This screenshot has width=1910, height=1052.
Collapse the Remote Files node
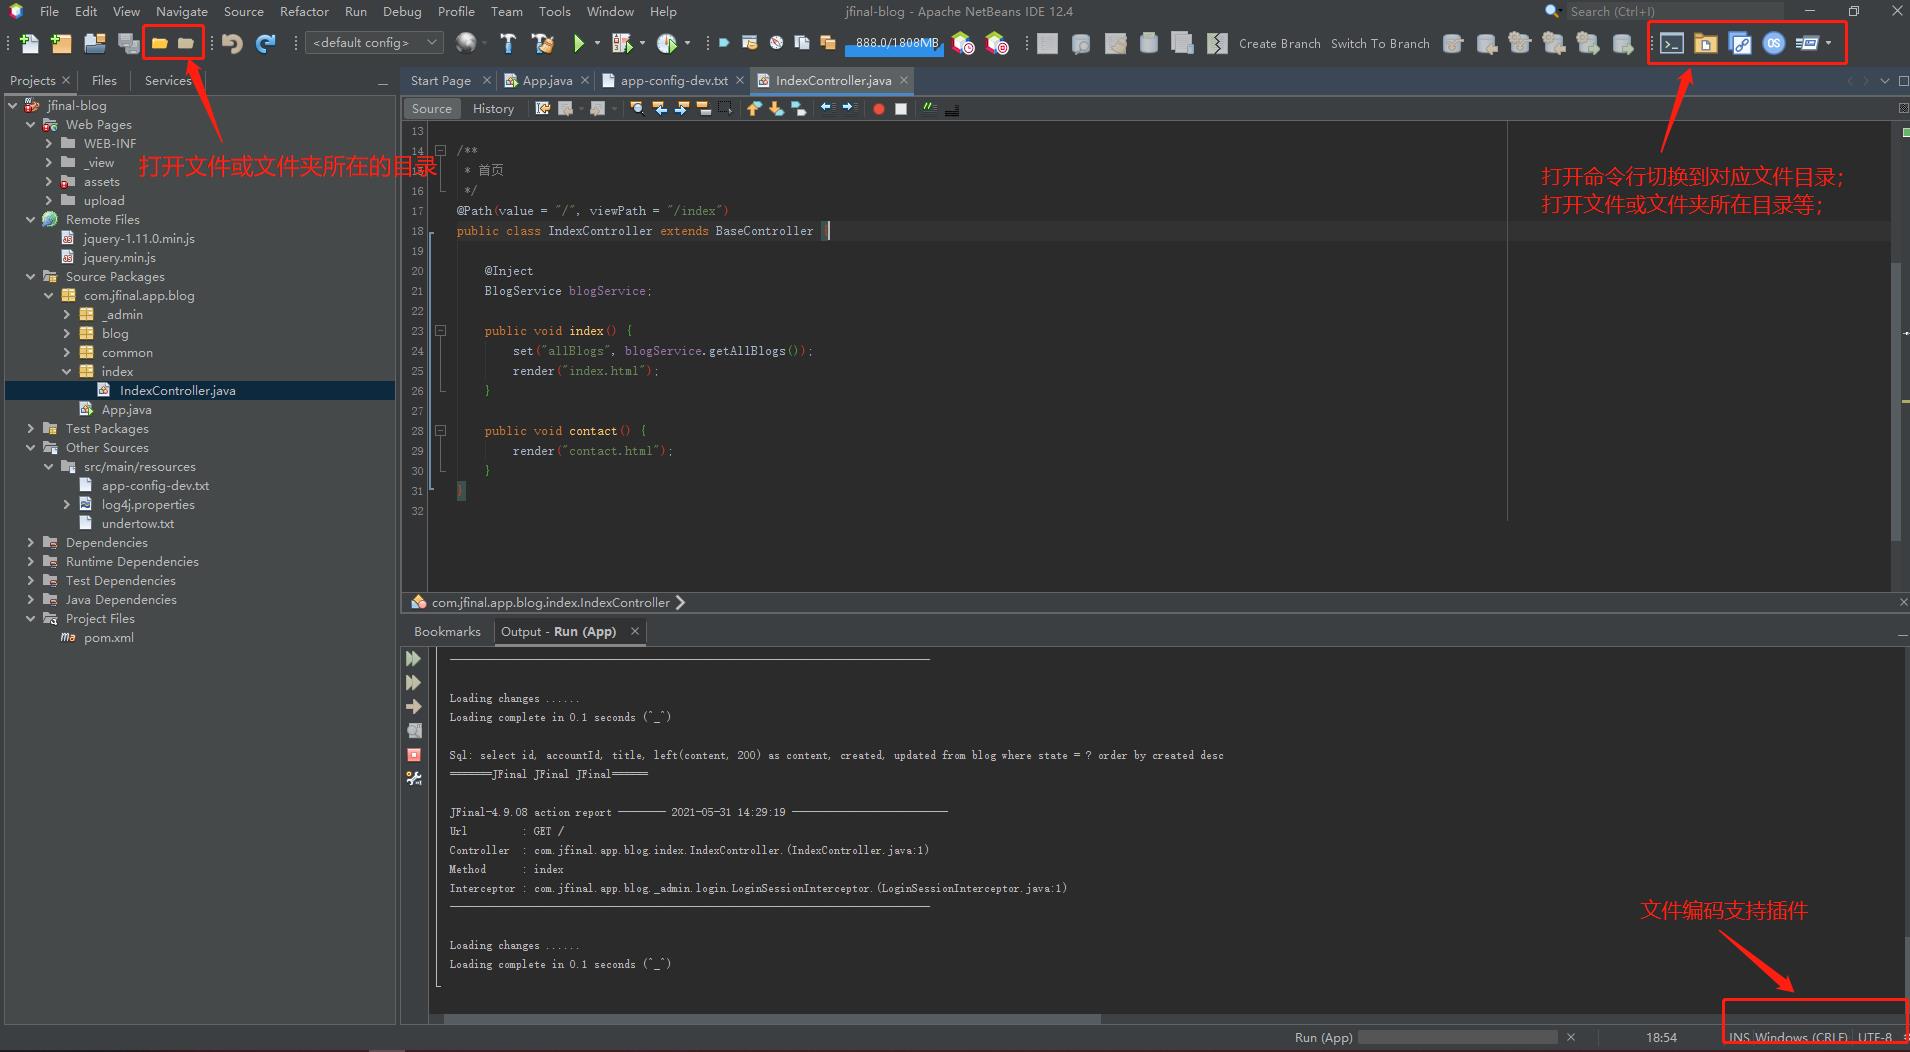(x=30, y=219)
